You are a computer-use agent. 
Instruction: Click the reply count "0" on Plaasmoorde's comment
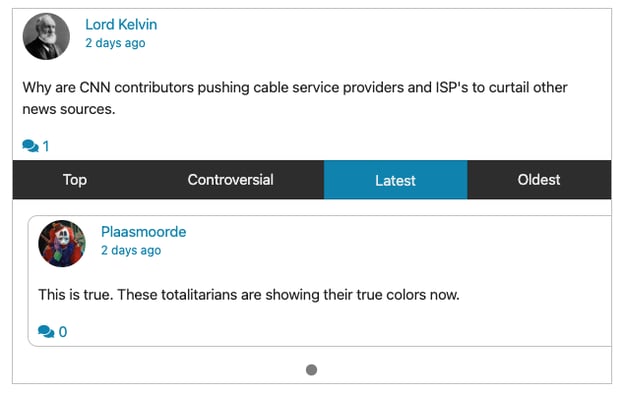63,332
